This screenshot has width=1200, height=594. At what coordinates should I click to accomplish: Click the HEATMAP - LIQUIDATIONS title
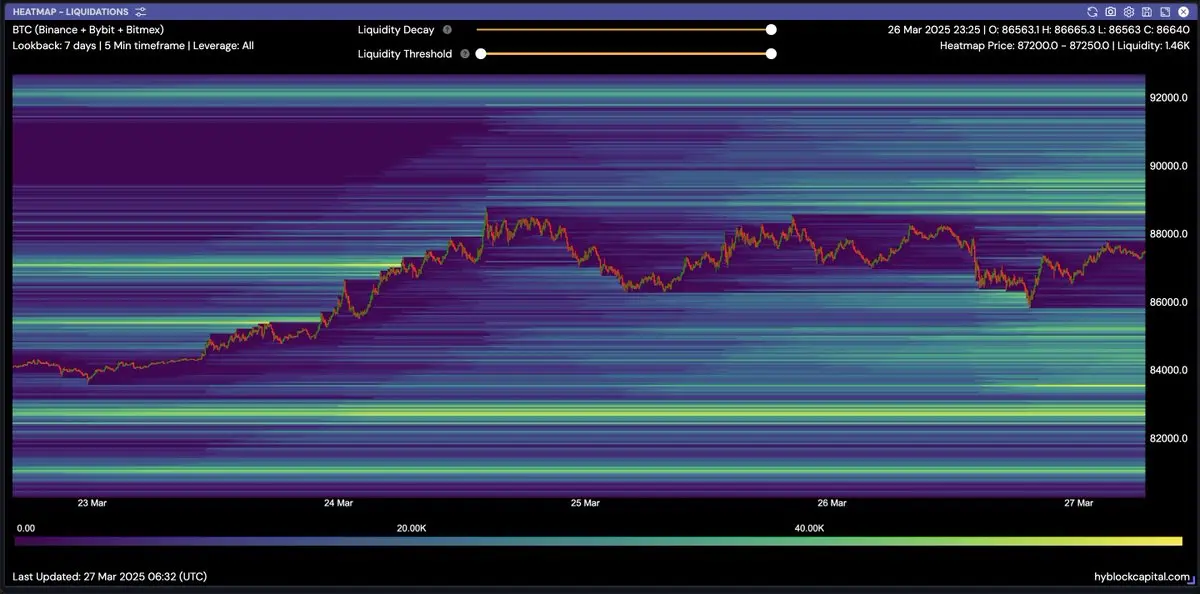[x=70, y=12]
